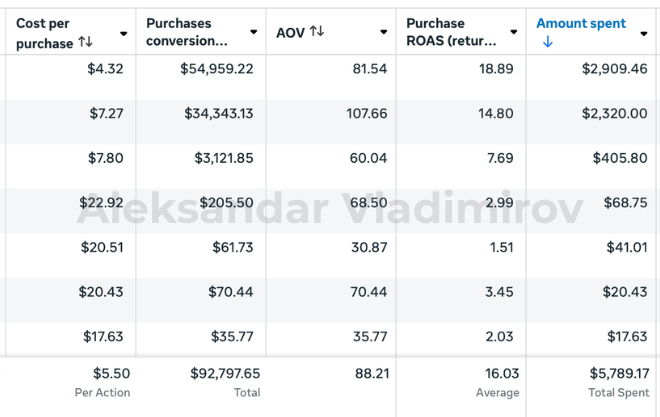Open the Purchase ROAS column dropdown

[x=513, y=33]
